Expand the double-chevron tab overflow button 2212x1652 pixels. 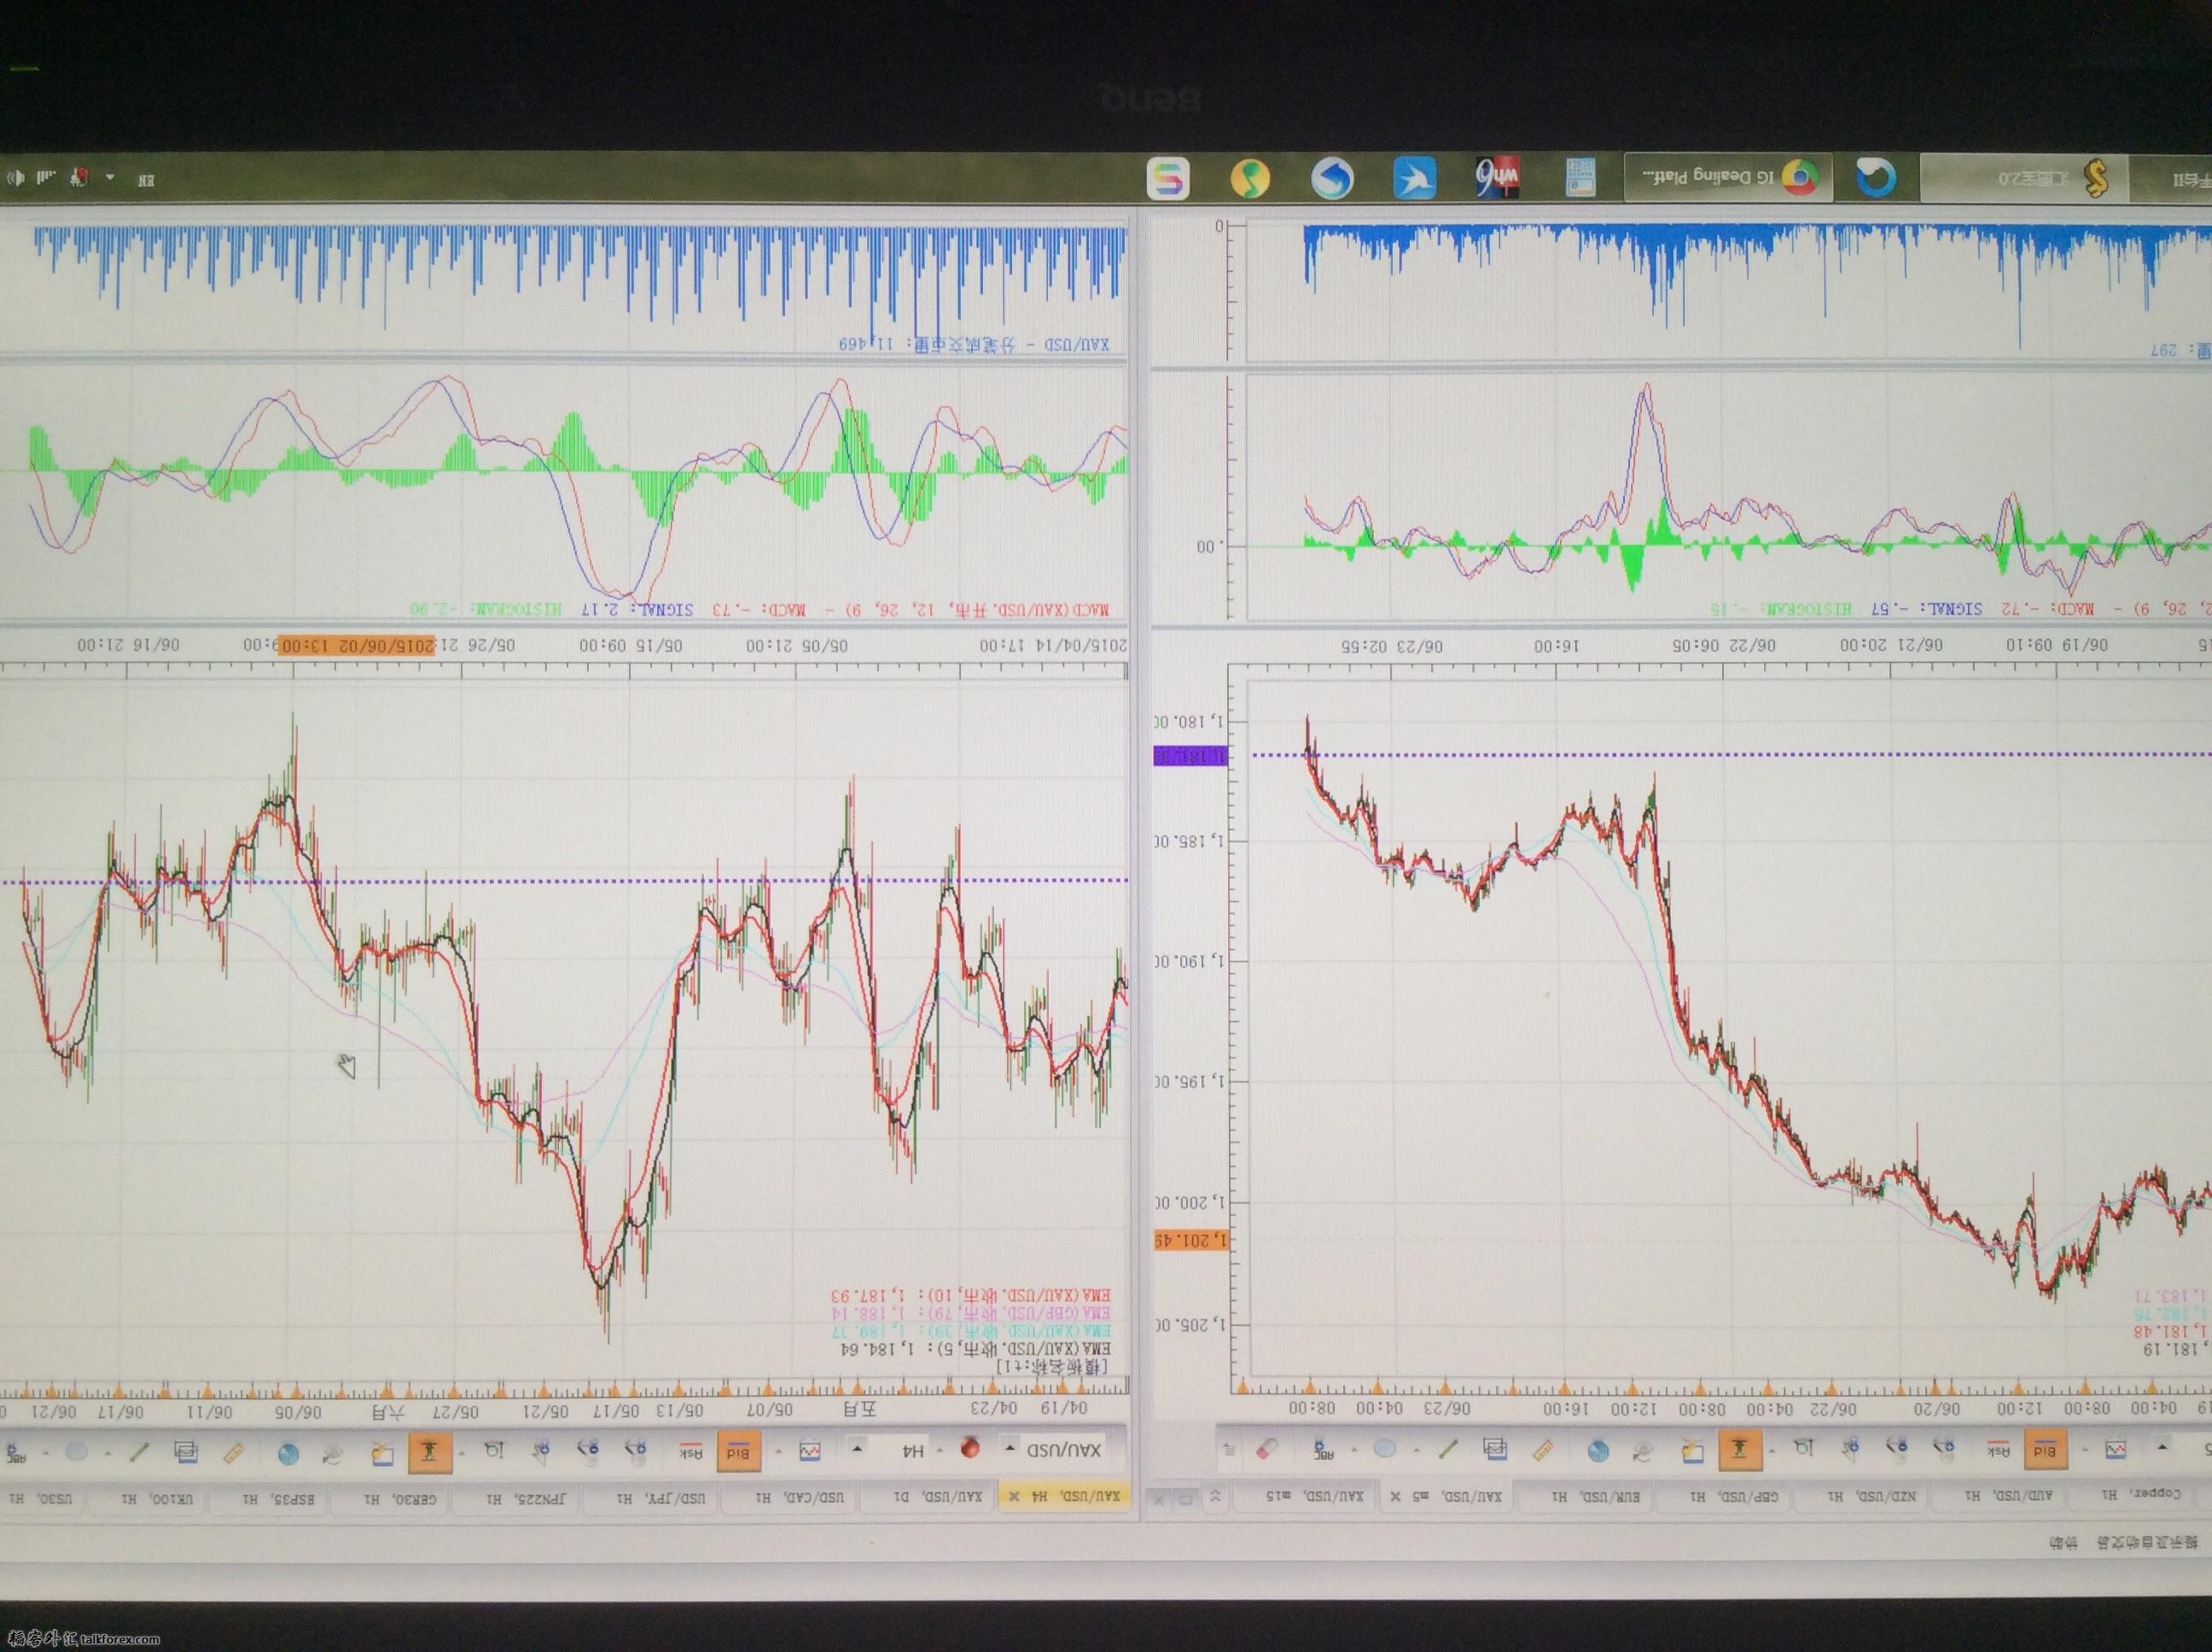tap(1215, 1496)
